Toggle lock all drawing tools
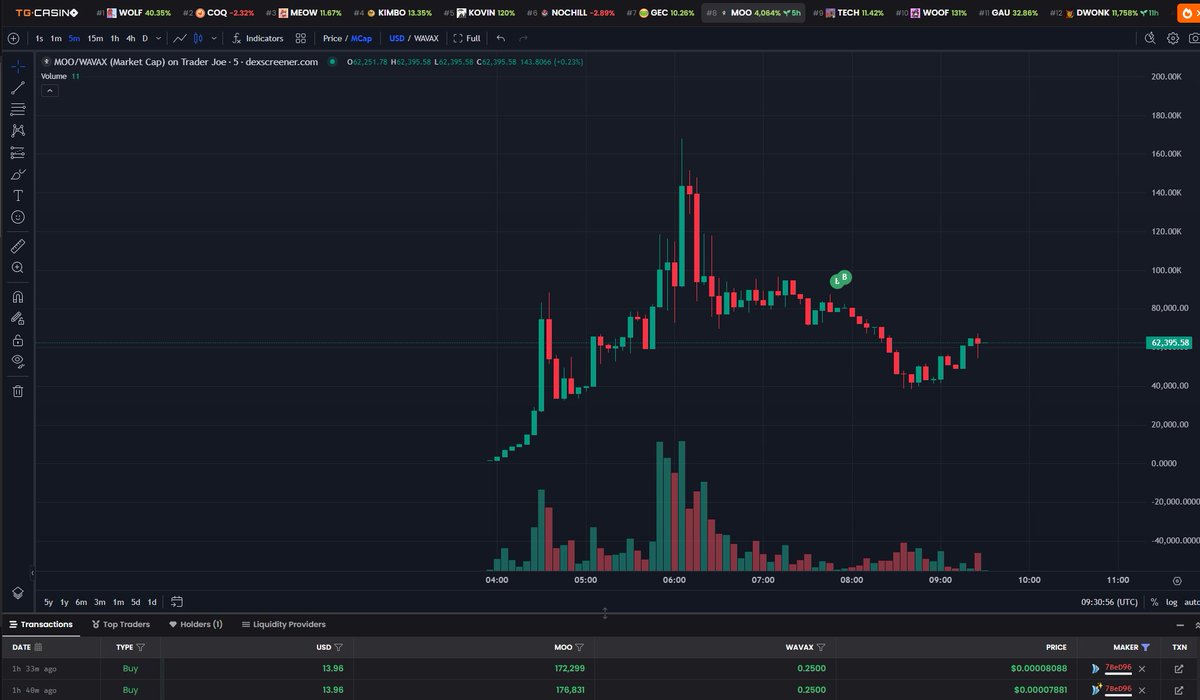This screenshot has height=700, width=1200. 18,340
